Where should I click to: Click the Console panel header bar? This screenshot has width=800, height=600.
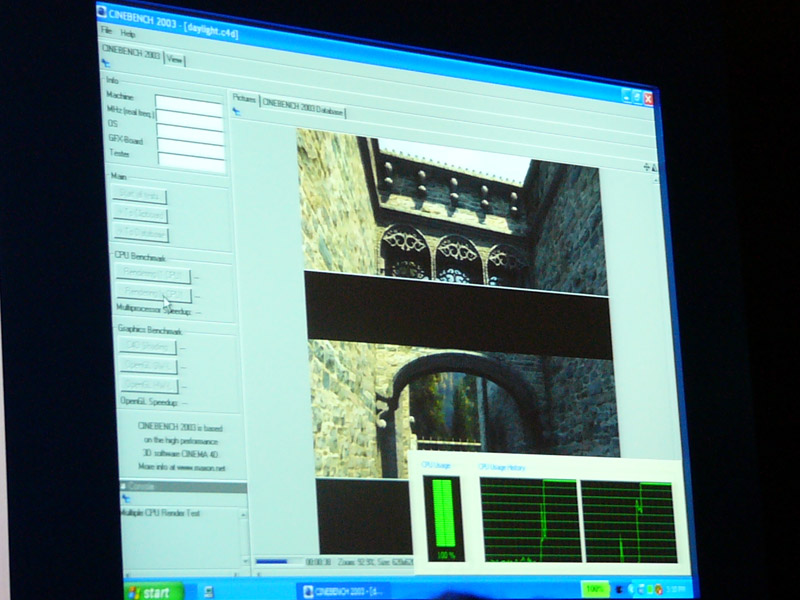[x=184, y=487]
